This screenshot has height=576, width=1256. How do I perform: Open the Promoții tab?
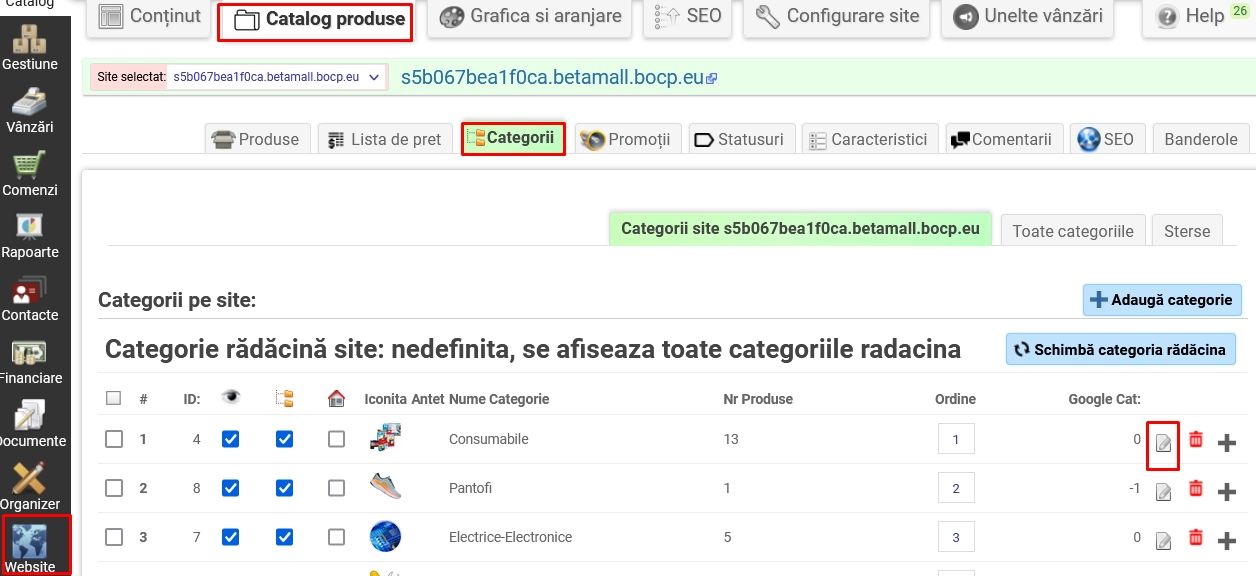629,139
